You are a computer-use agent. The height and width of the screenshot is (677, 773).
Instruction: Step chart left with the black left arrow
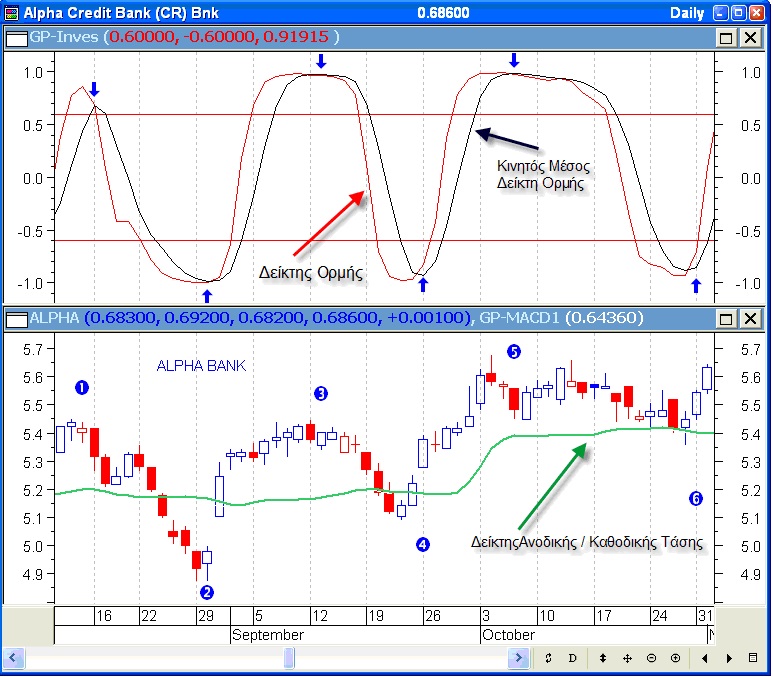point(705,658)
